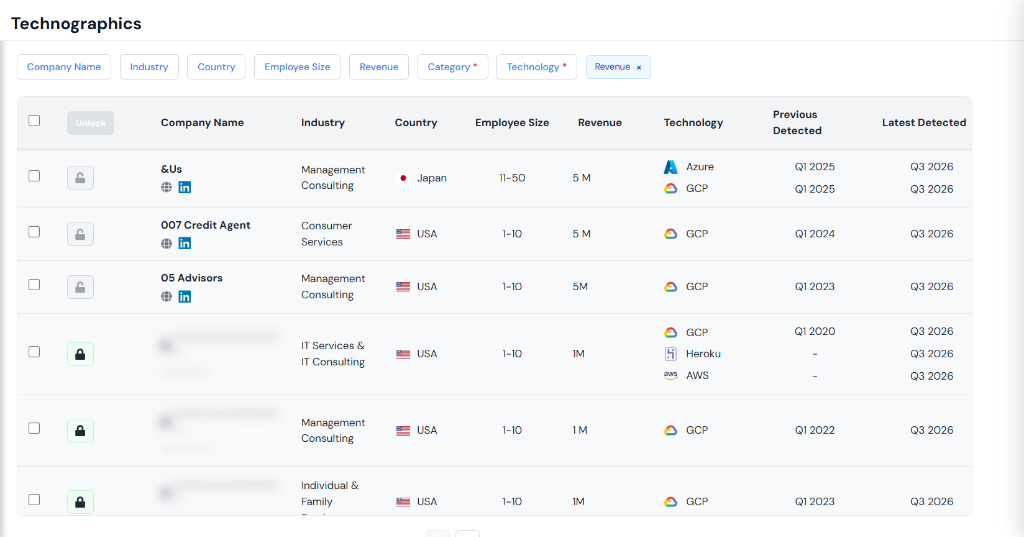Open the Industry filter
Screen dimensions: 1024x537
coord(149,67)
